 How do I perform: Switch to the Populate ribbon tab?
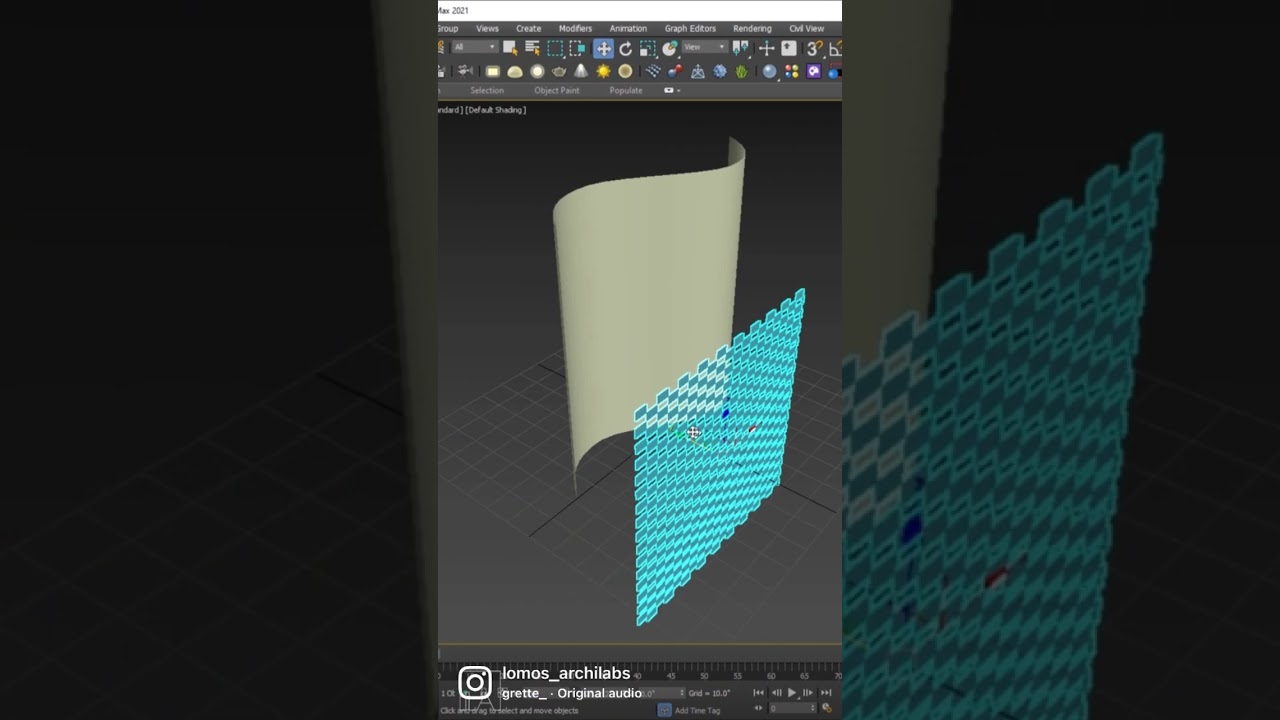tap(626, 90)
